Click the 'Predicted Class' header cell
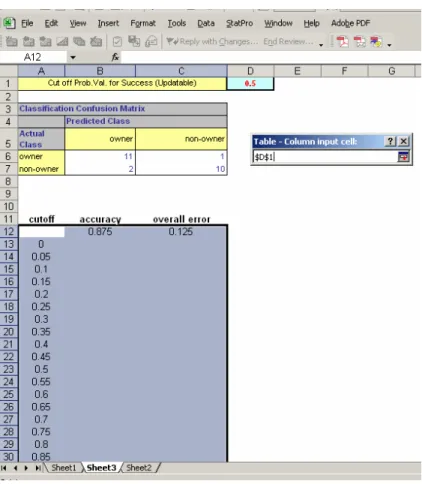The width and height of the screenshot is (422, 484). 146,121
